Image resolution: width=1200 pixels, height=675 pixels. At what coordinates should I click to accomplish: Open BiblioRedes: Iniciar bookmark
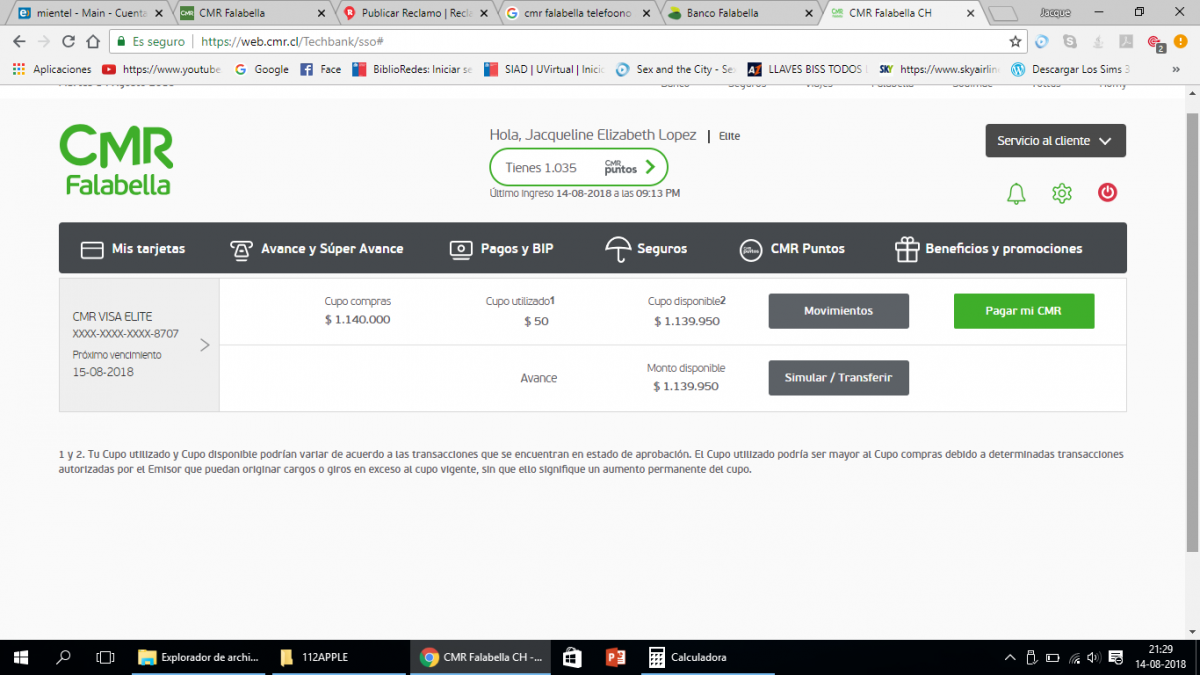[x=411, y=69]
